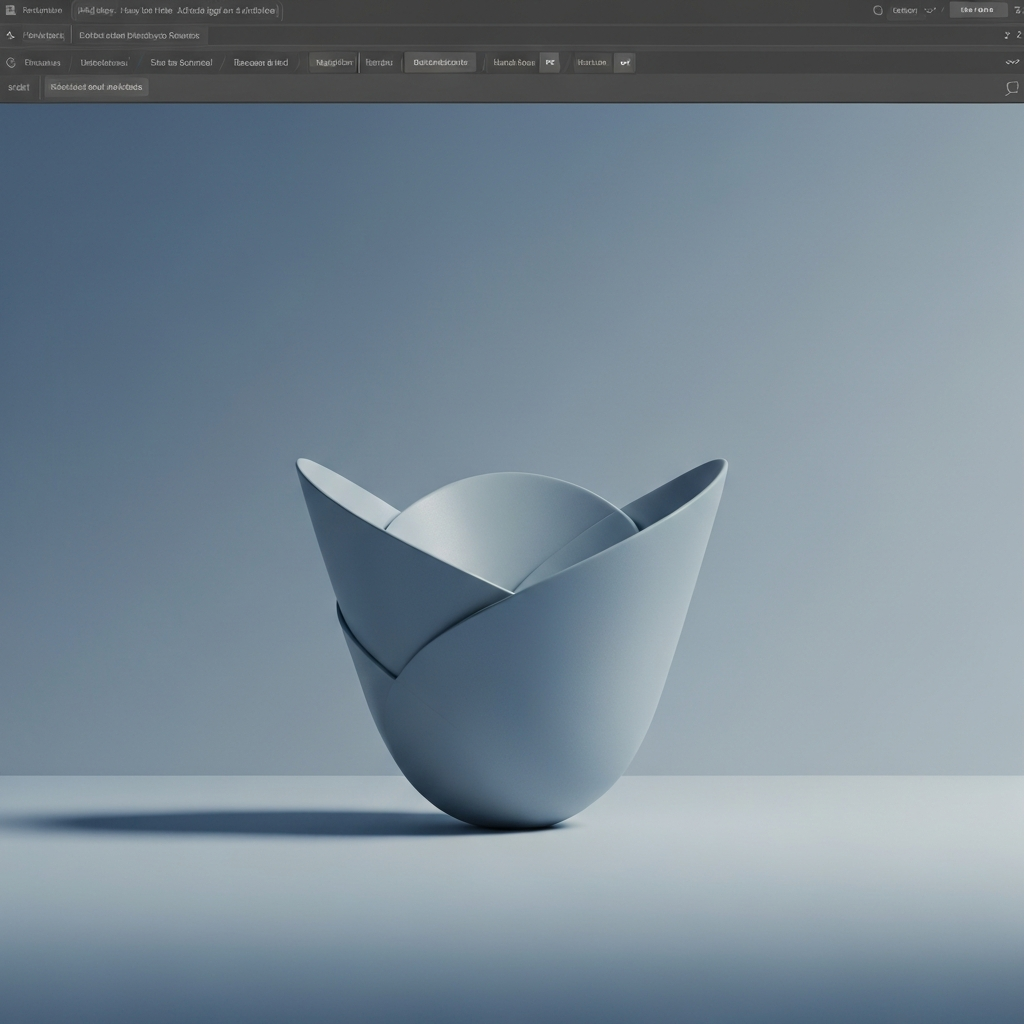Expand the double-chevron at right of third row
This screenshot has width=1024, height=1024.
[1012, 63]
